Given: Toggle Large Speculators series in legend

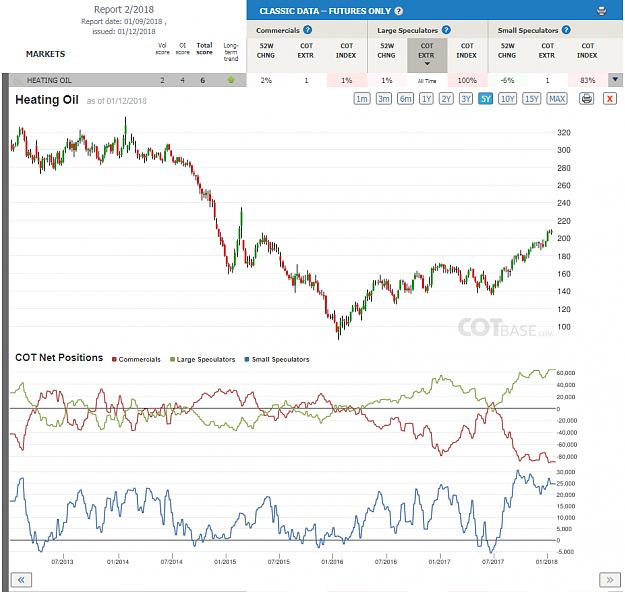Looking at the screenshot, I should (202, 359).
